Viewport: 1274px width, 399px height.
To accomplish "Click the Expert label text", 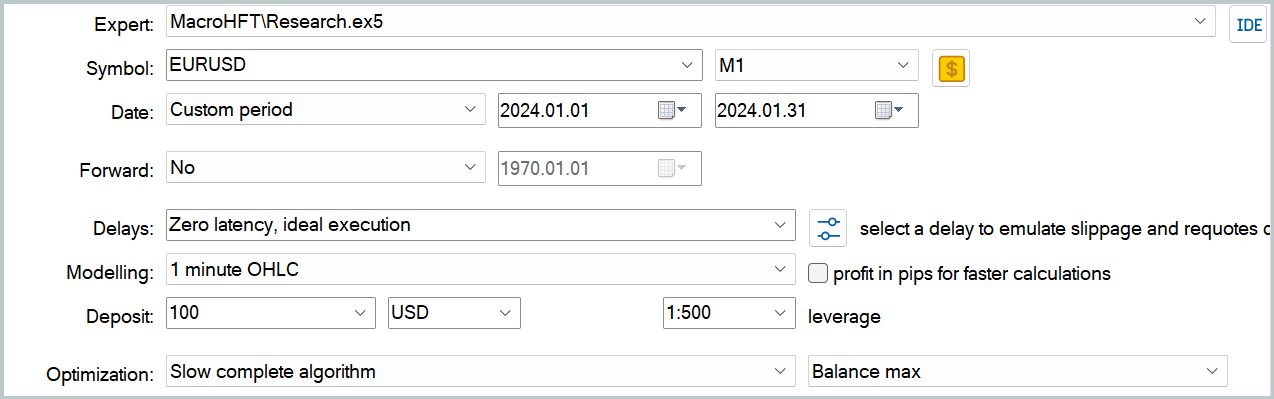I will tap(124, 25).
